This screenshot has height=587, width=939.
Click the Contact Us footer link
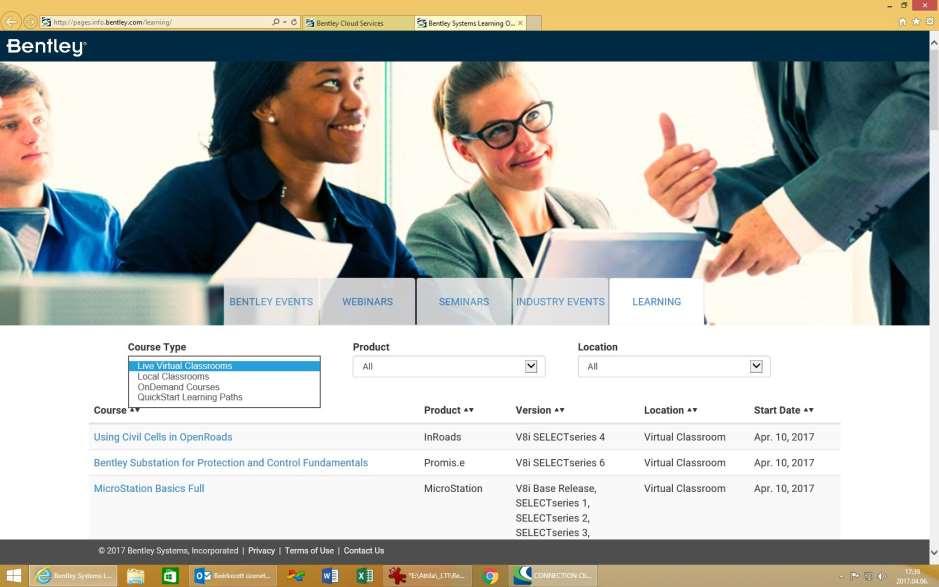pyautogui.click(x=364, y=550)
